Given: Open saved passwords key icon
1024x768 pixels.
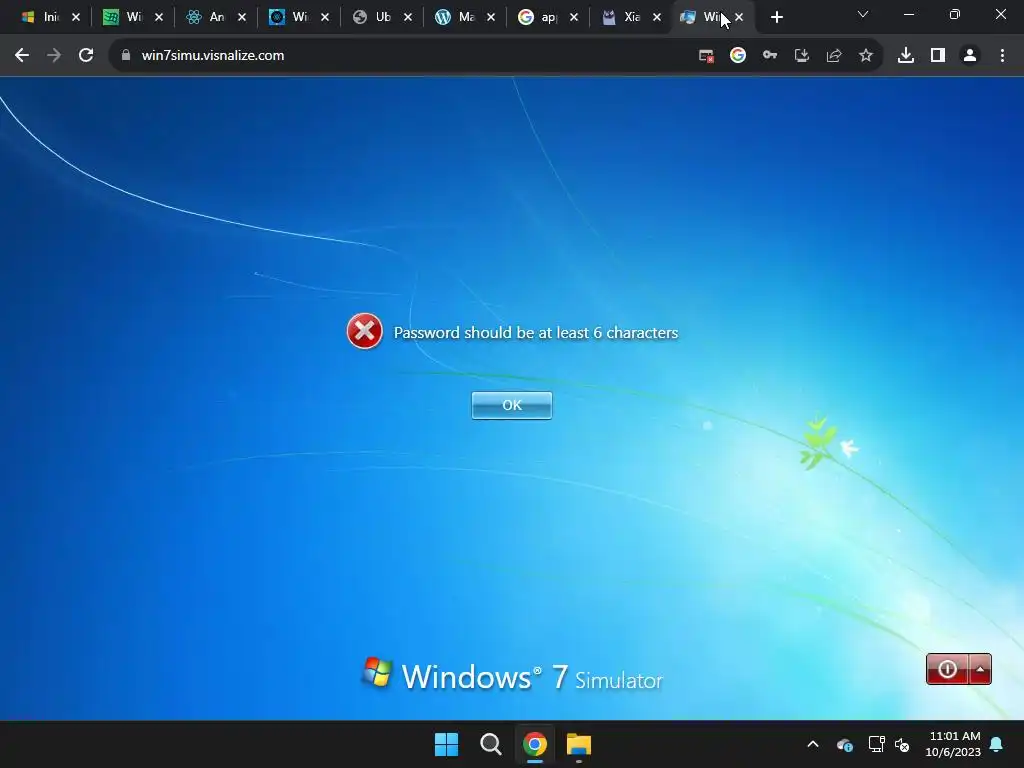Looking at the screenshot, I should coord(770,56).
